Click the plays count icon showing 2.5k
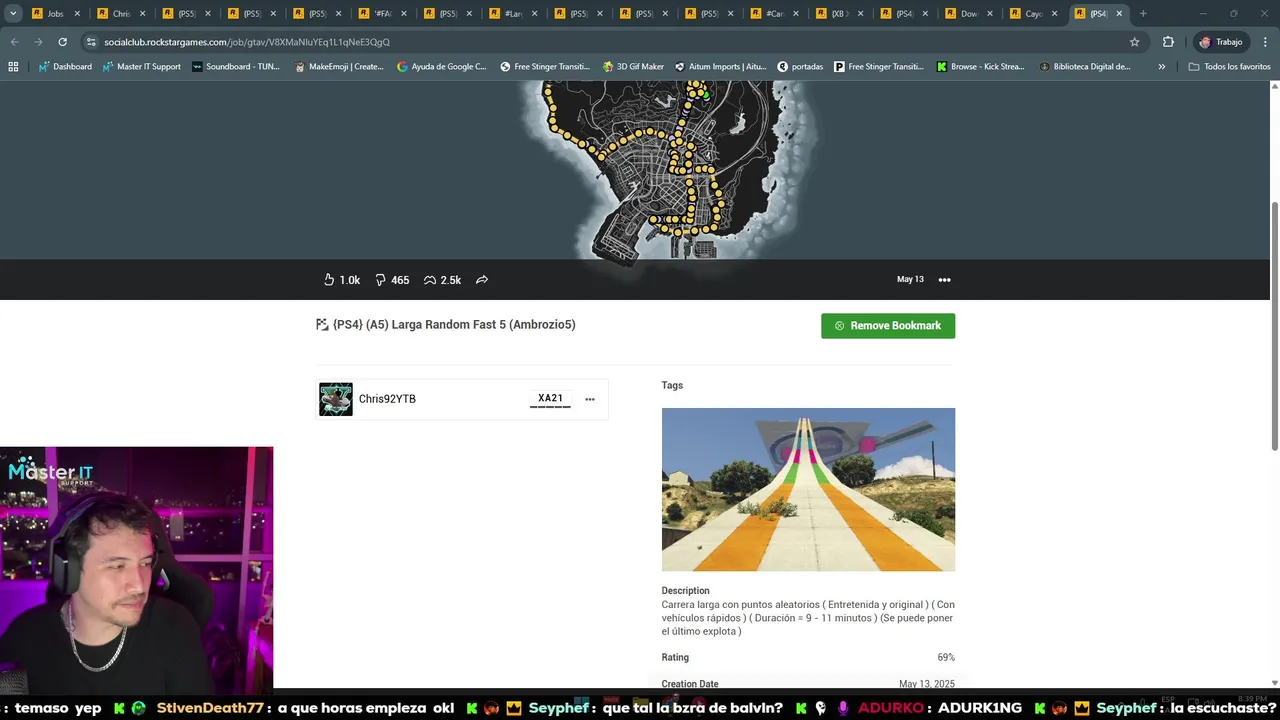The image size is (1280, 720). [430, 280]
